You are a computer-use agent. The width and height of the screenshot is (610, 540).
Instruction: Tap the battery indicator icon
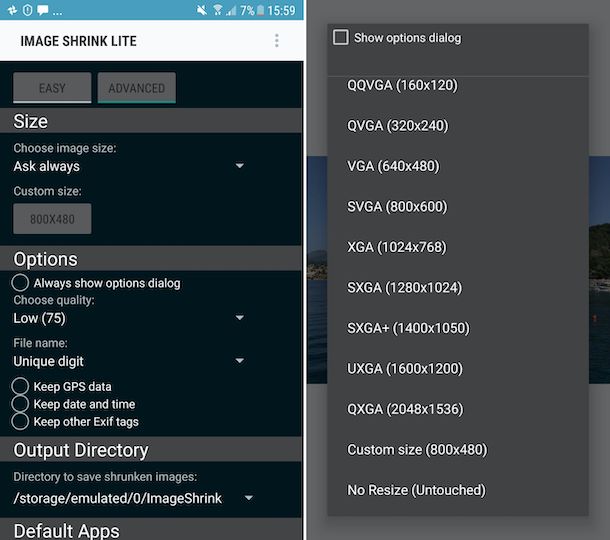click(x=260, y=10)
